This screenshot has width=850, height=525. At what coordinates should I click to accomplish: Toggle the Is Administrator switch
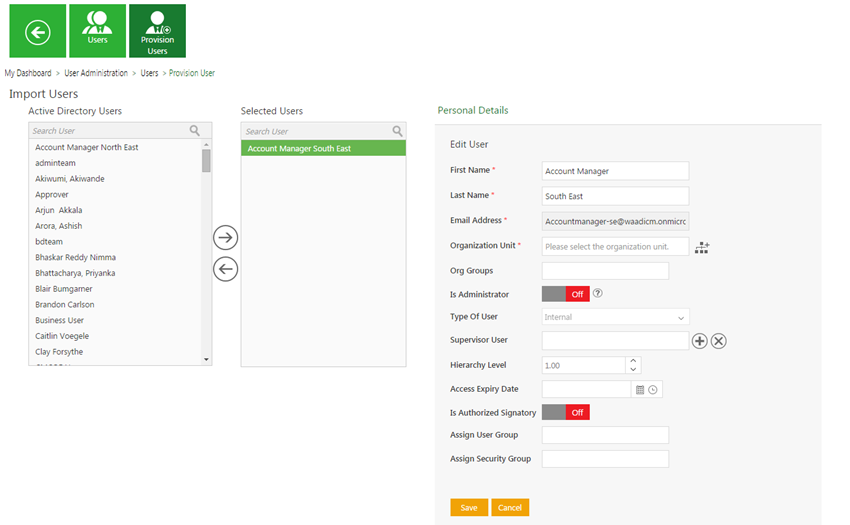point(565,294)
